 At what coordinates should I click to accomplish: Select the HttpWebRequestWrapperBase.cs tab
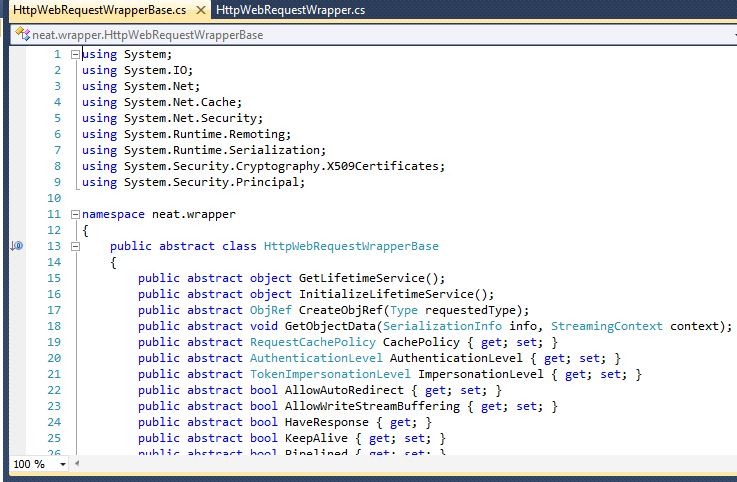click(100, 10)
